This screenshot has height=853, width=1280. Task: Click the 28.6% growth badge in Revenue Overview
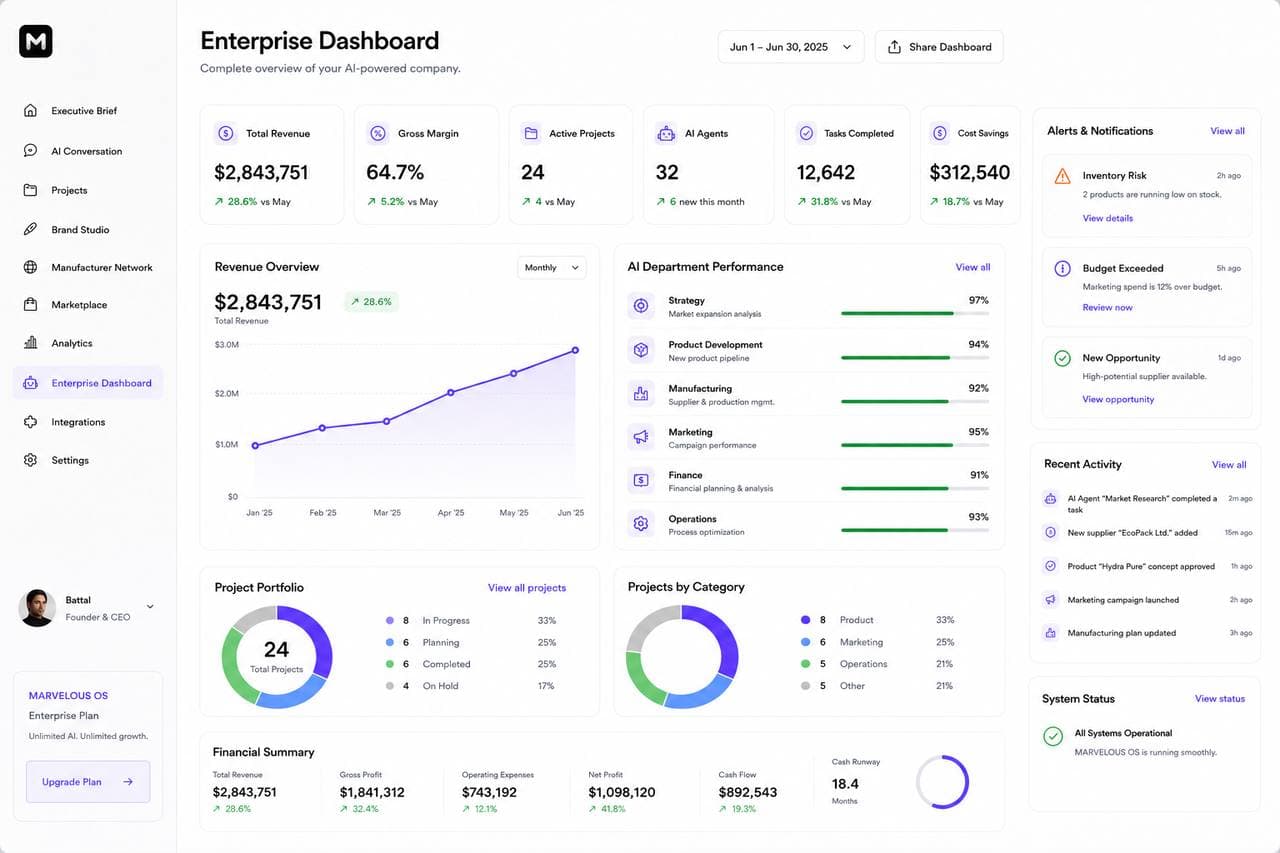(371, 301)
